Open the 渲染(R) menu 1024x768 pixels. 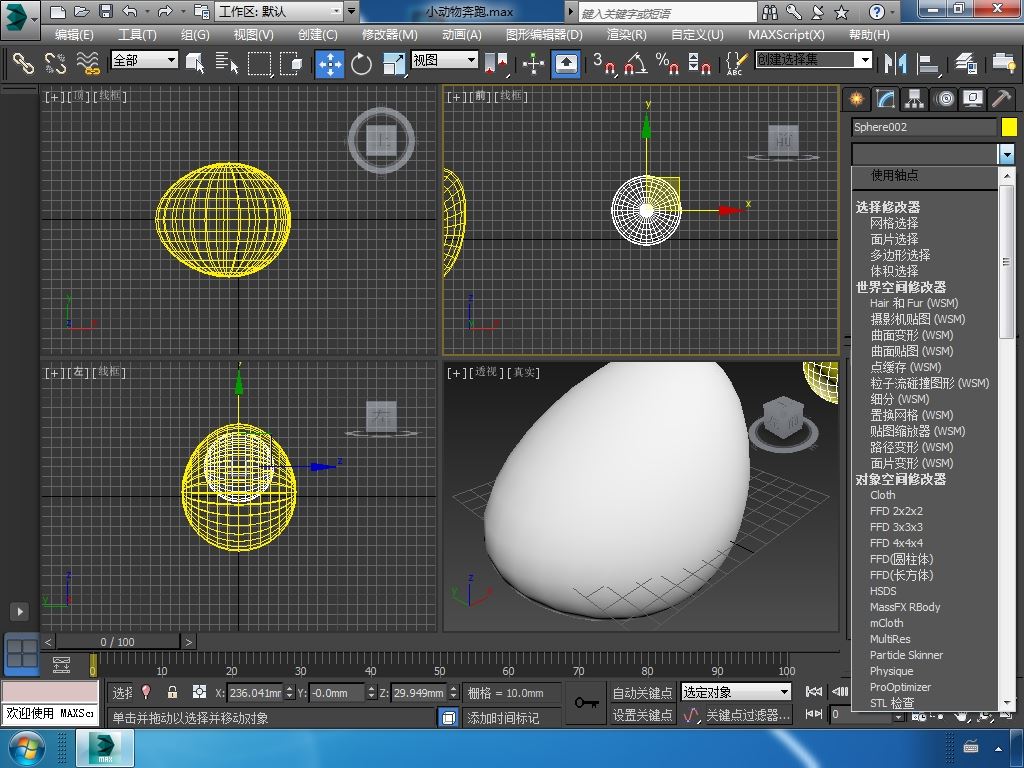(626, 34)
